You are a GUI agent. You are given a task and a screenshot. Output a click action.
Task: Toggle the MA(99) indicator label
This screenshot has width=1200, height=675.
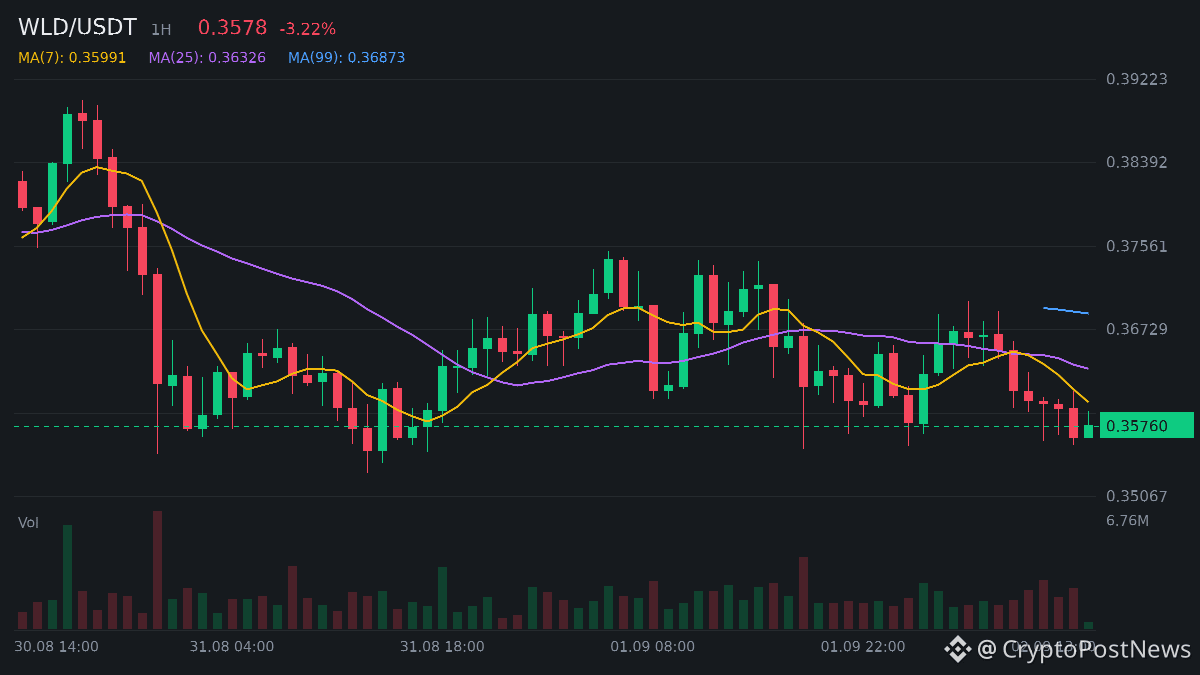[x=347, y=58]
